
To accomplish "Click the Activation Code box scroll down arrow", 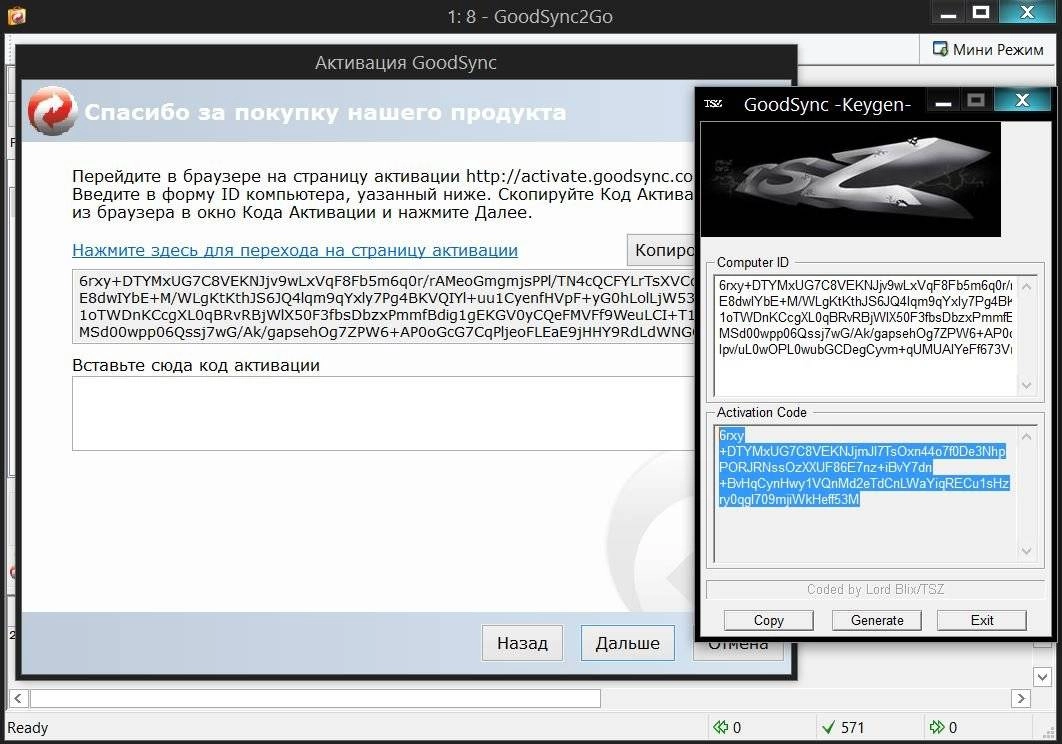I will pos(1026,551).
